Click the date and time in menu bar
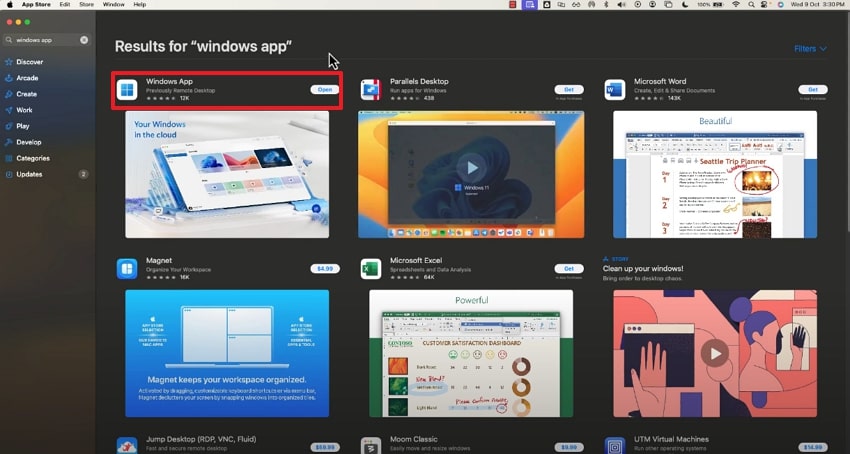 (x=819, y=4)
